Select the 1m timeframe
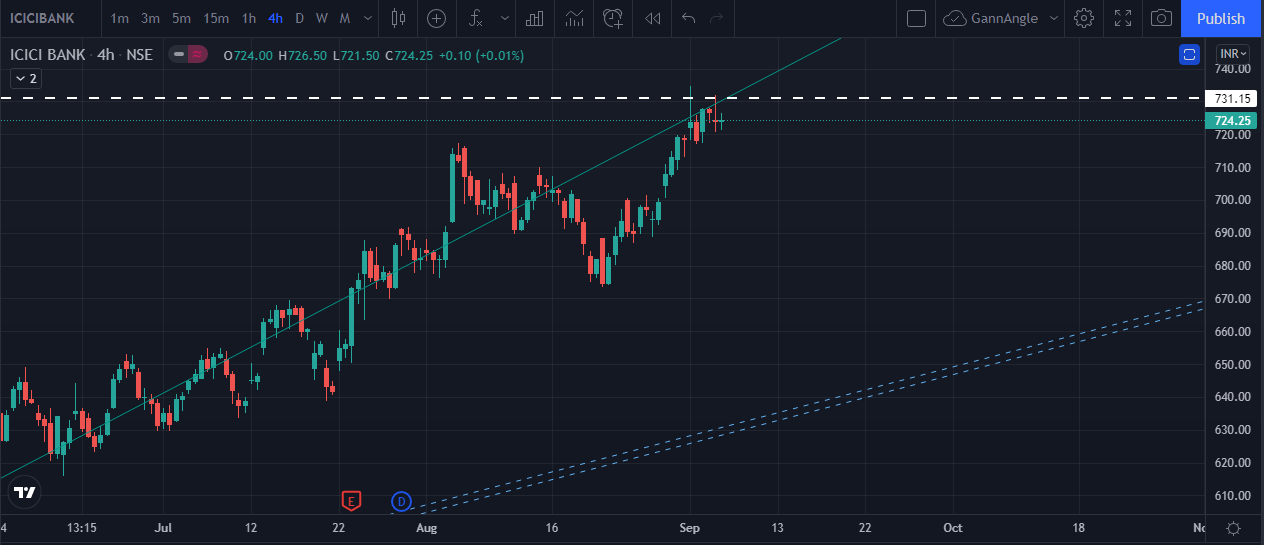The height and width of the screenshot is (545, 1264). pos(119,18)
